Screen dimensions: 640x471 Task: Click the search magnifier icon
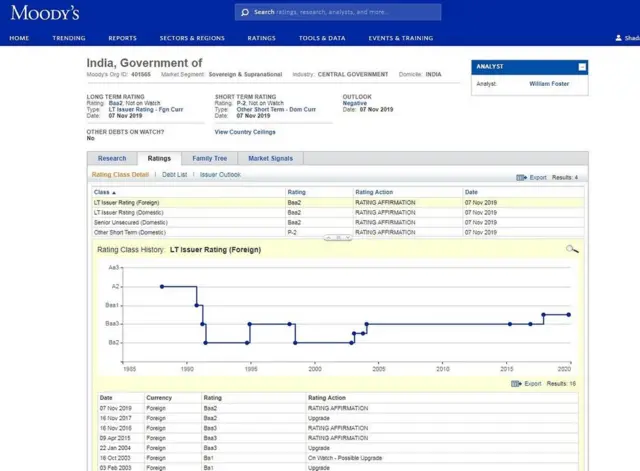click(x=245, y=12)
